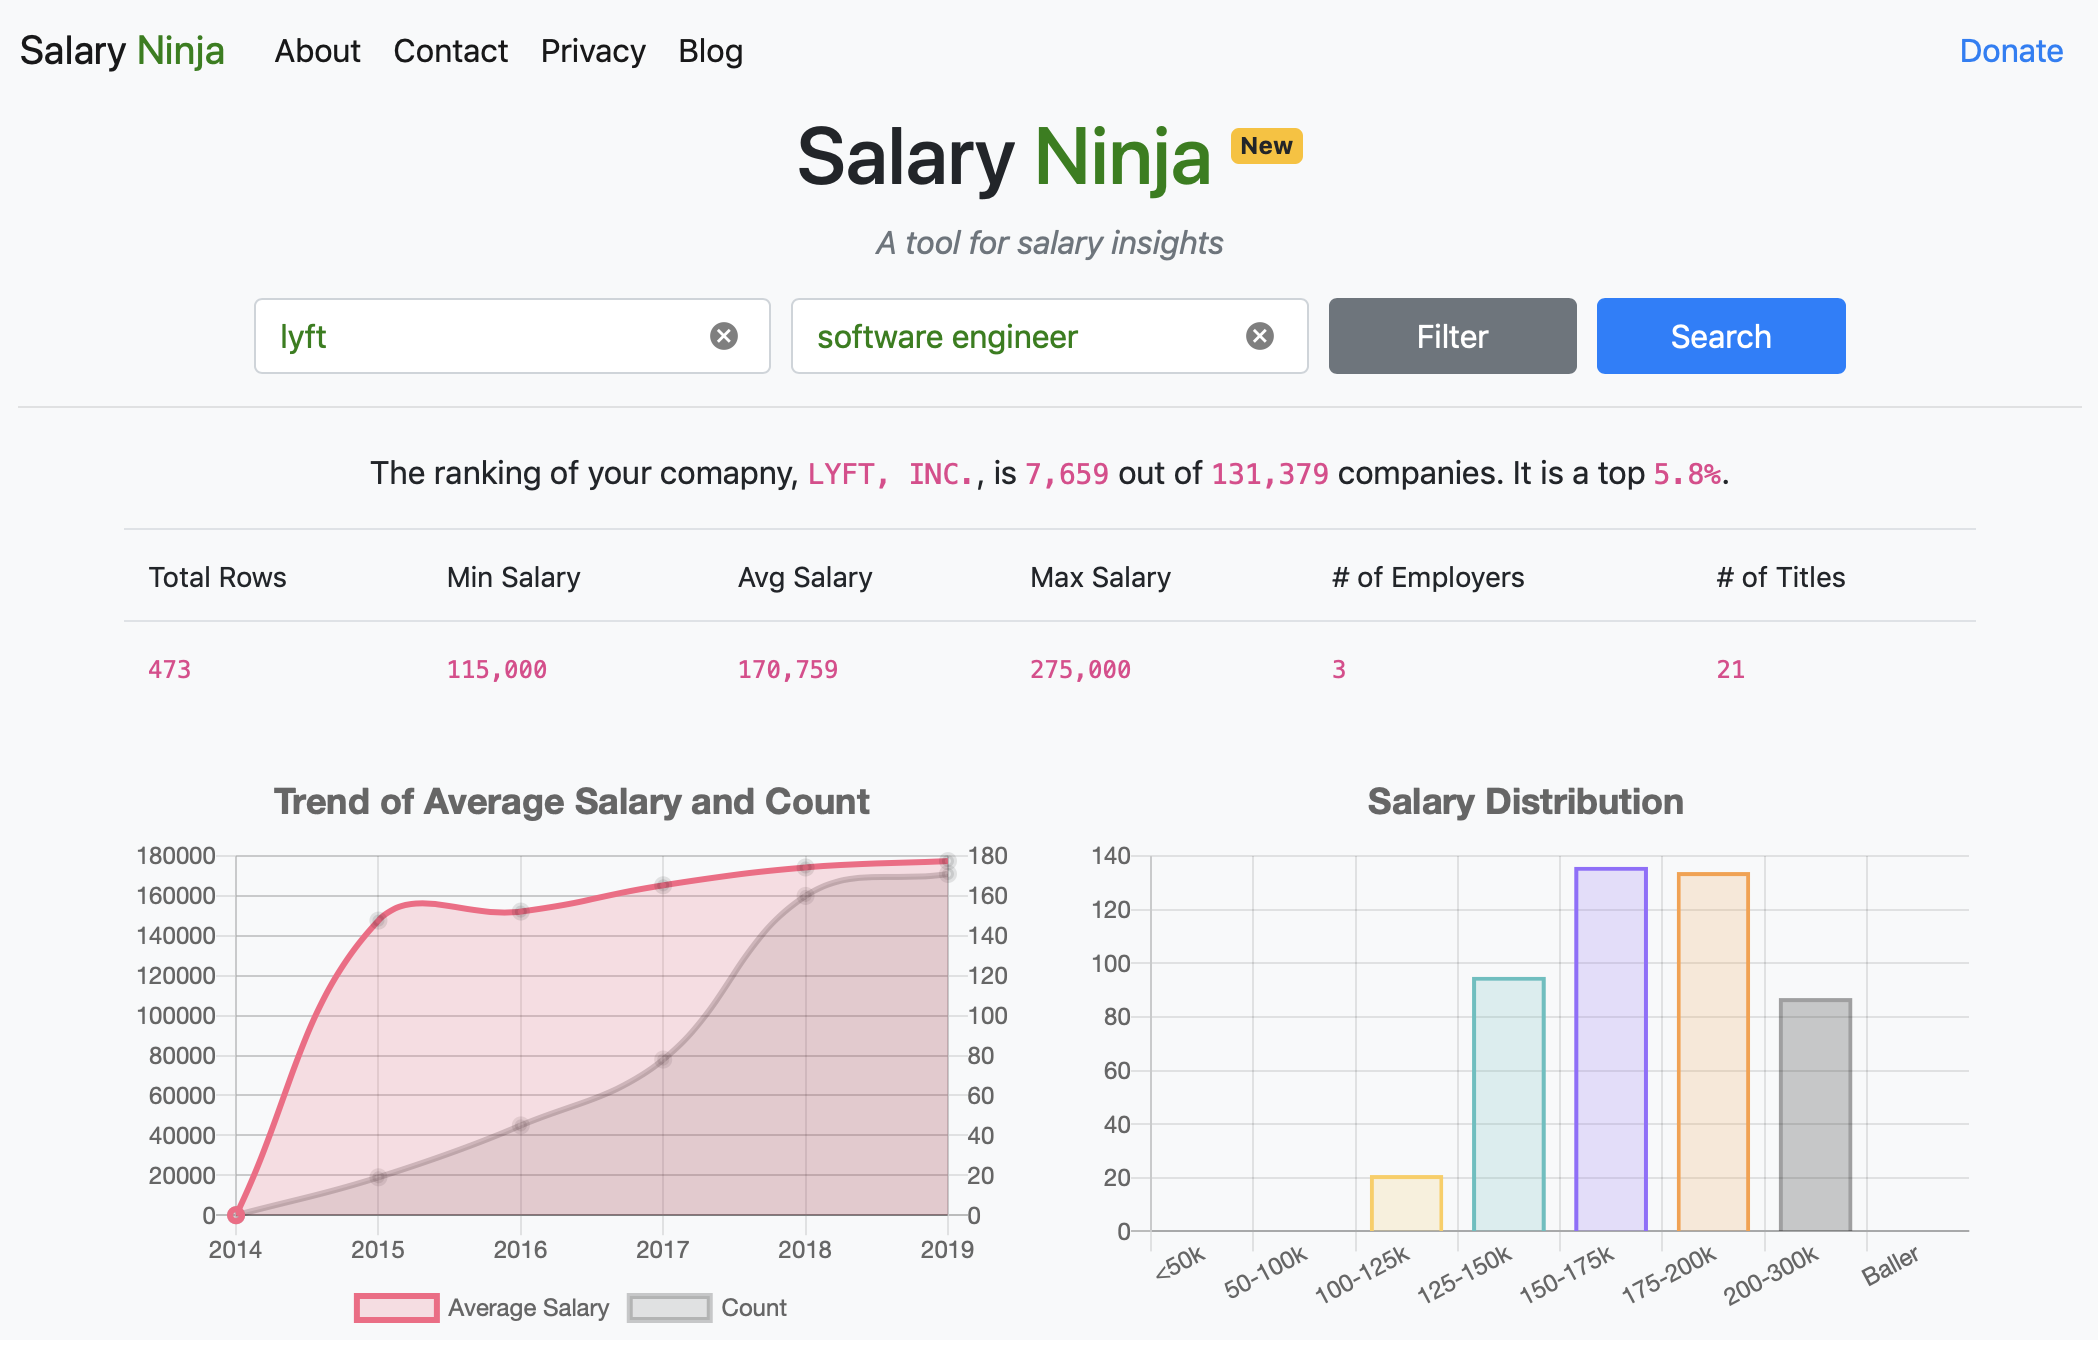Click the # of Titles column header
The height and width of the screenshot is (1362, 2098).
pyautogui.click(x=1780, y=577)
